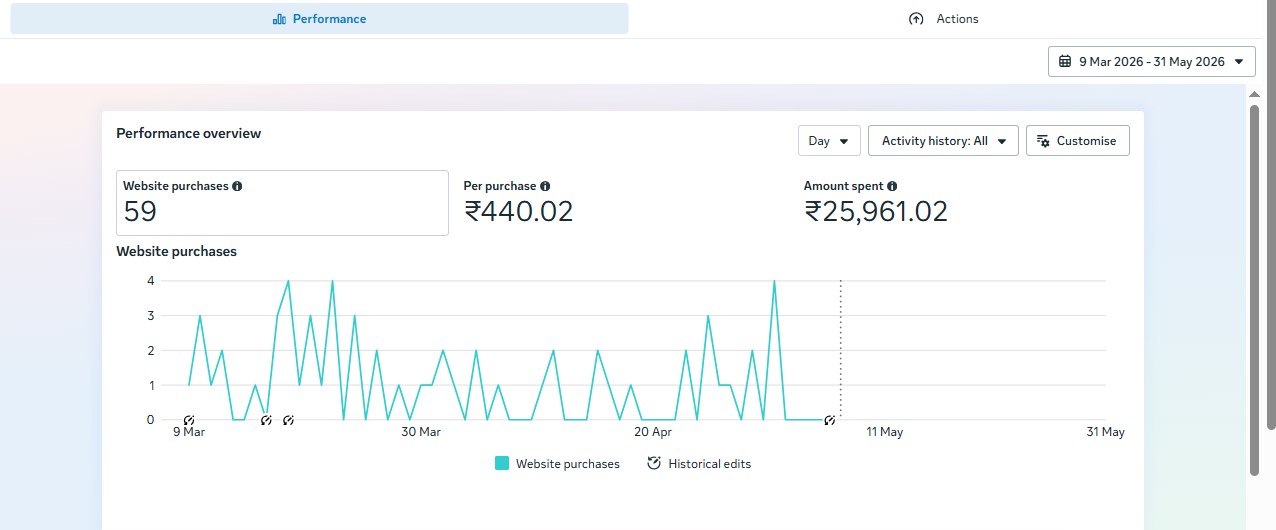
Task: Click the caret arrow in Day dropdown
Action: (844, 142)
